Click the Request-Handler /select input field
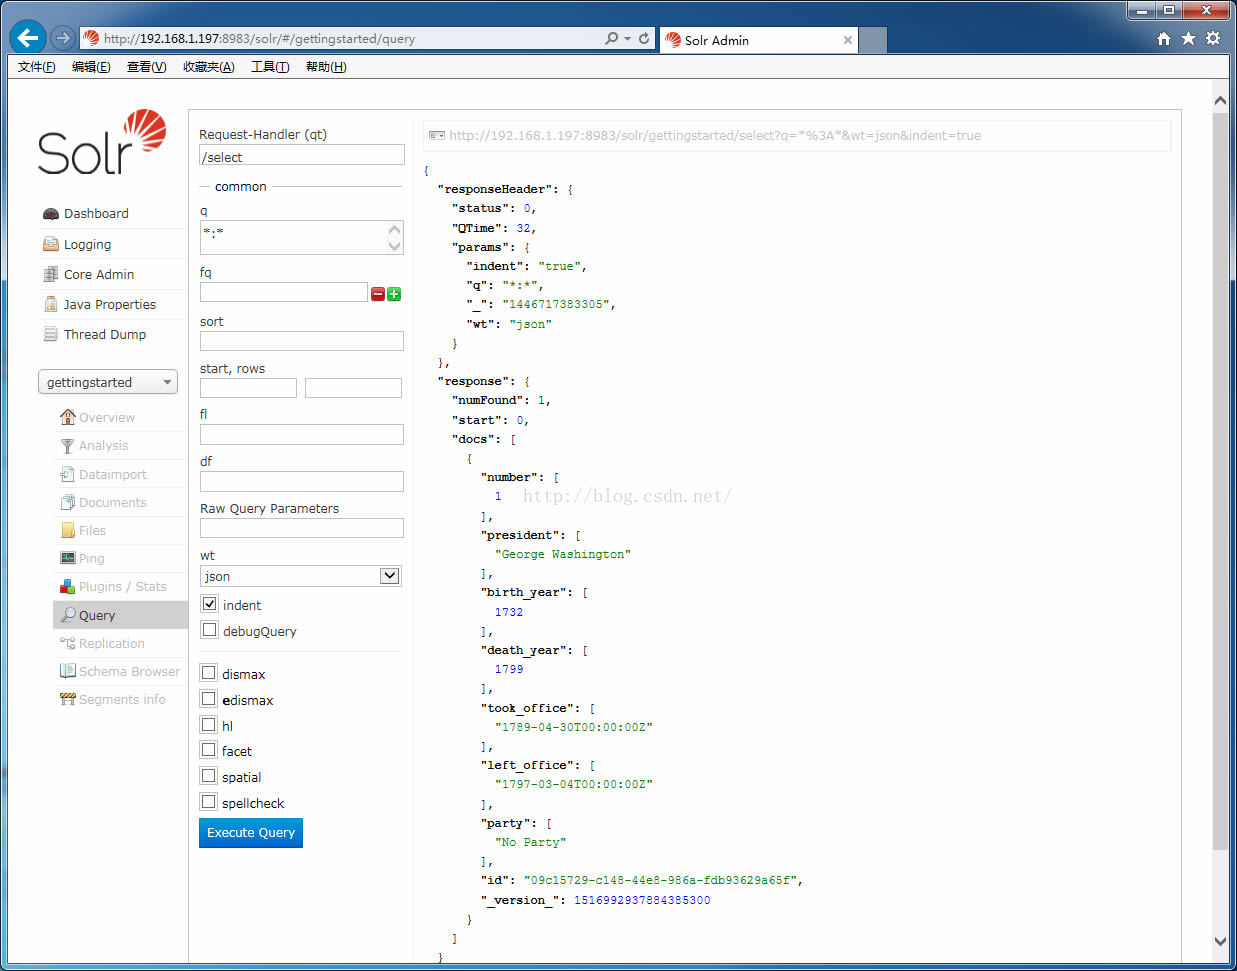Image resolution: width=1237 pixels, height=971 pixels. 302,156
